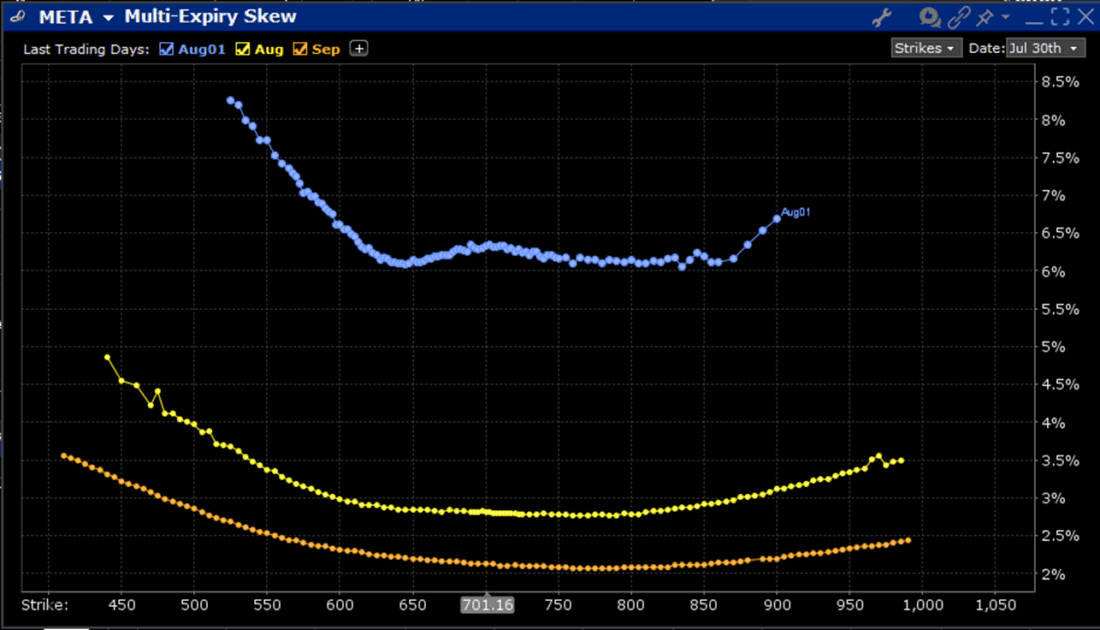1100x630 pixels.
Task: Click the 701.16 strike marker on axis
Action: pyautogui.click(x=486, y=605)
